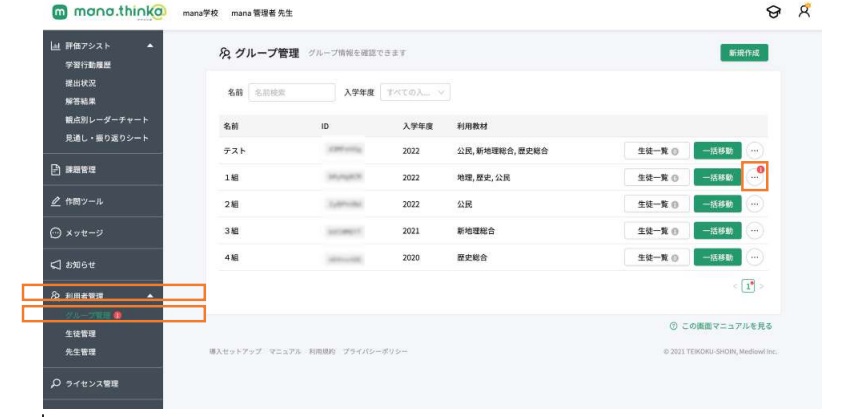Click 一括移動 for 1組 group

click(718, 177)
